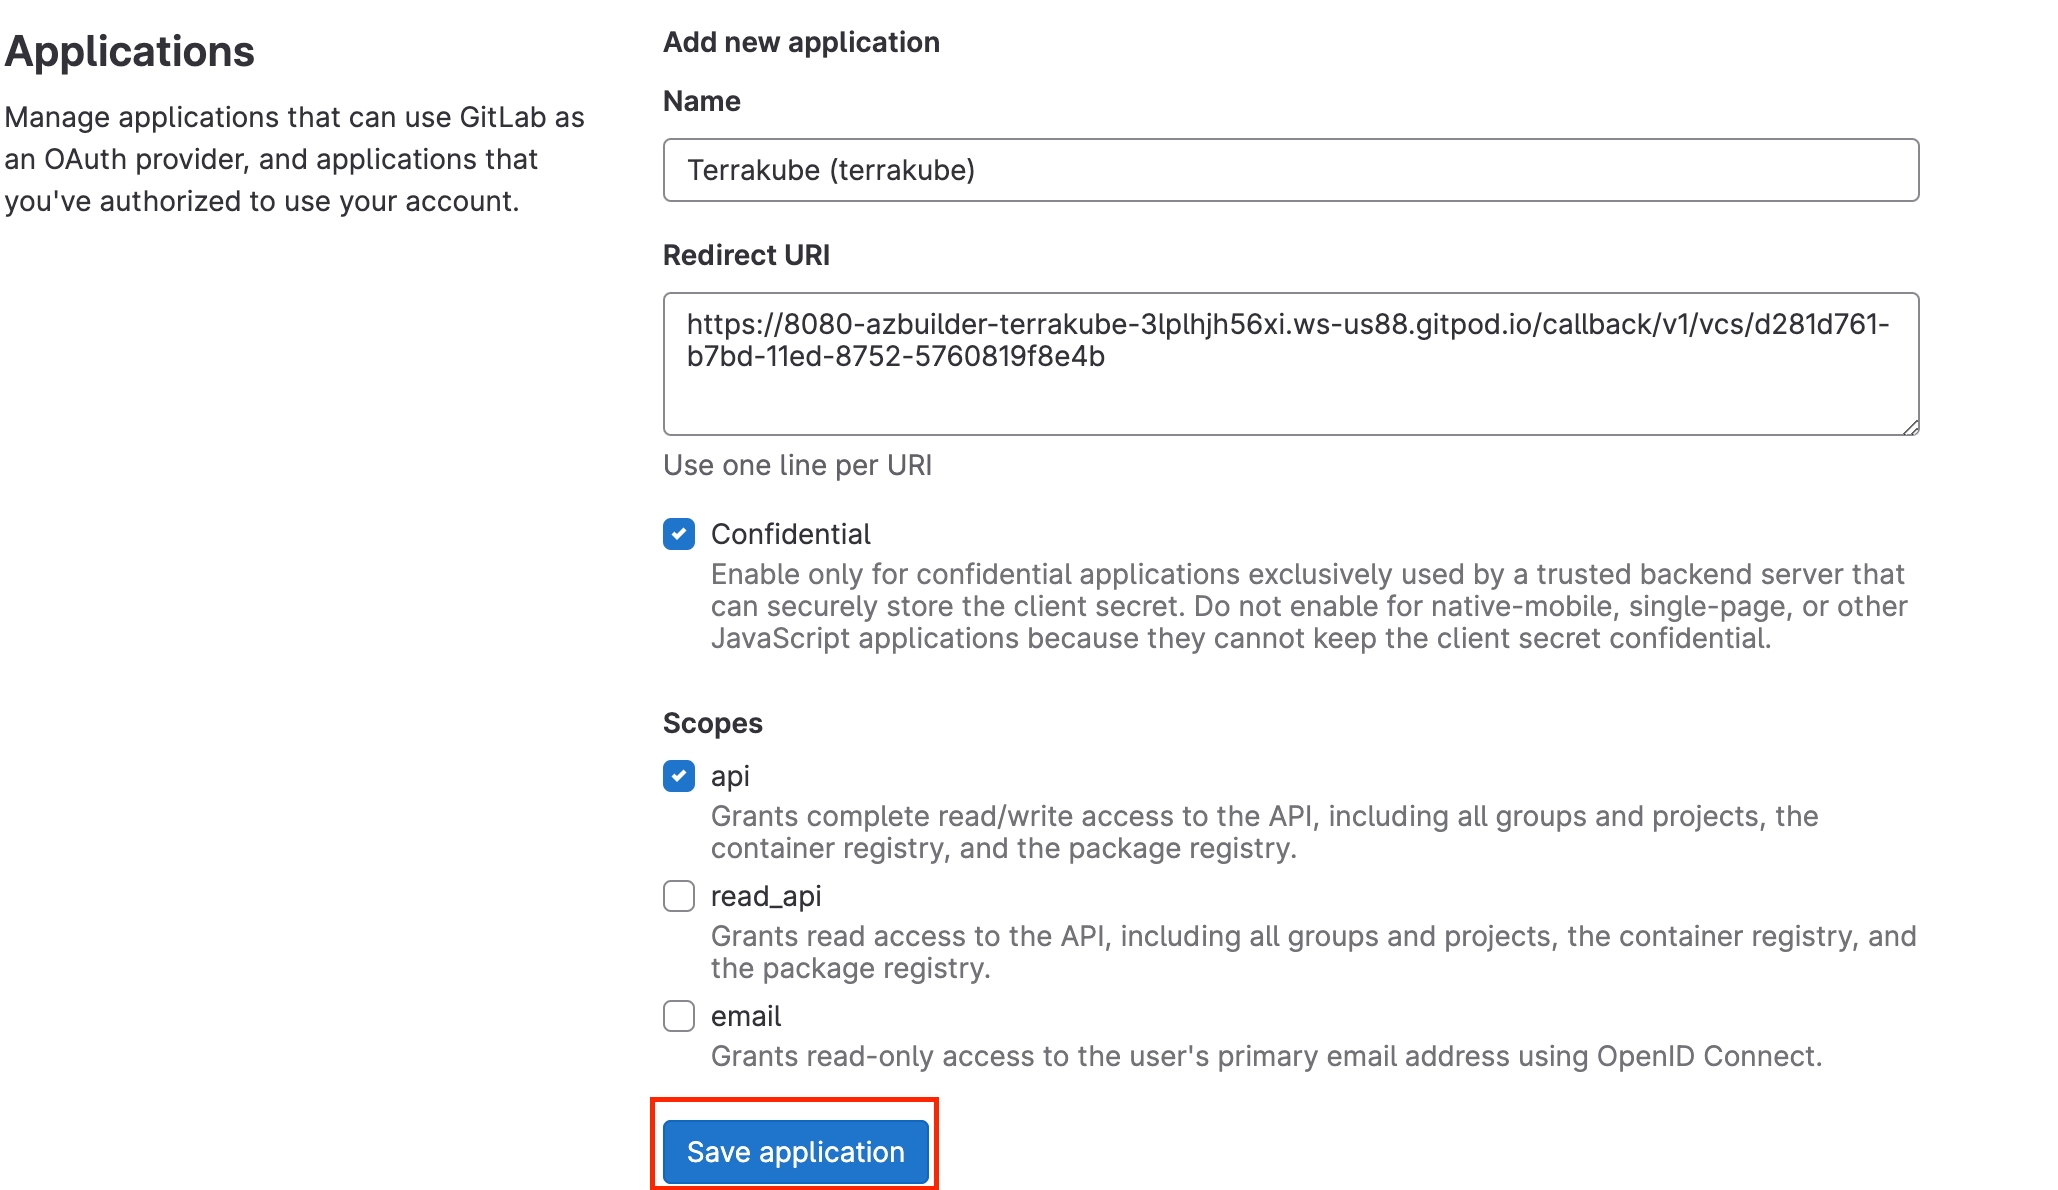Click the Add new application heading
The image size is (2058, 1190).
801,42
